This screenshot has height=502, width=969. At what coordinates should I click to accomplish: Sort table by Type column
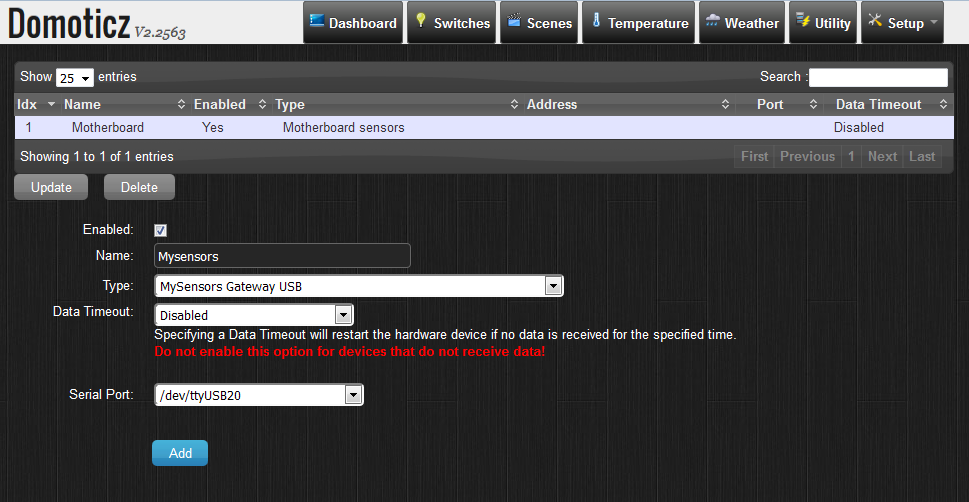[397, 104]
